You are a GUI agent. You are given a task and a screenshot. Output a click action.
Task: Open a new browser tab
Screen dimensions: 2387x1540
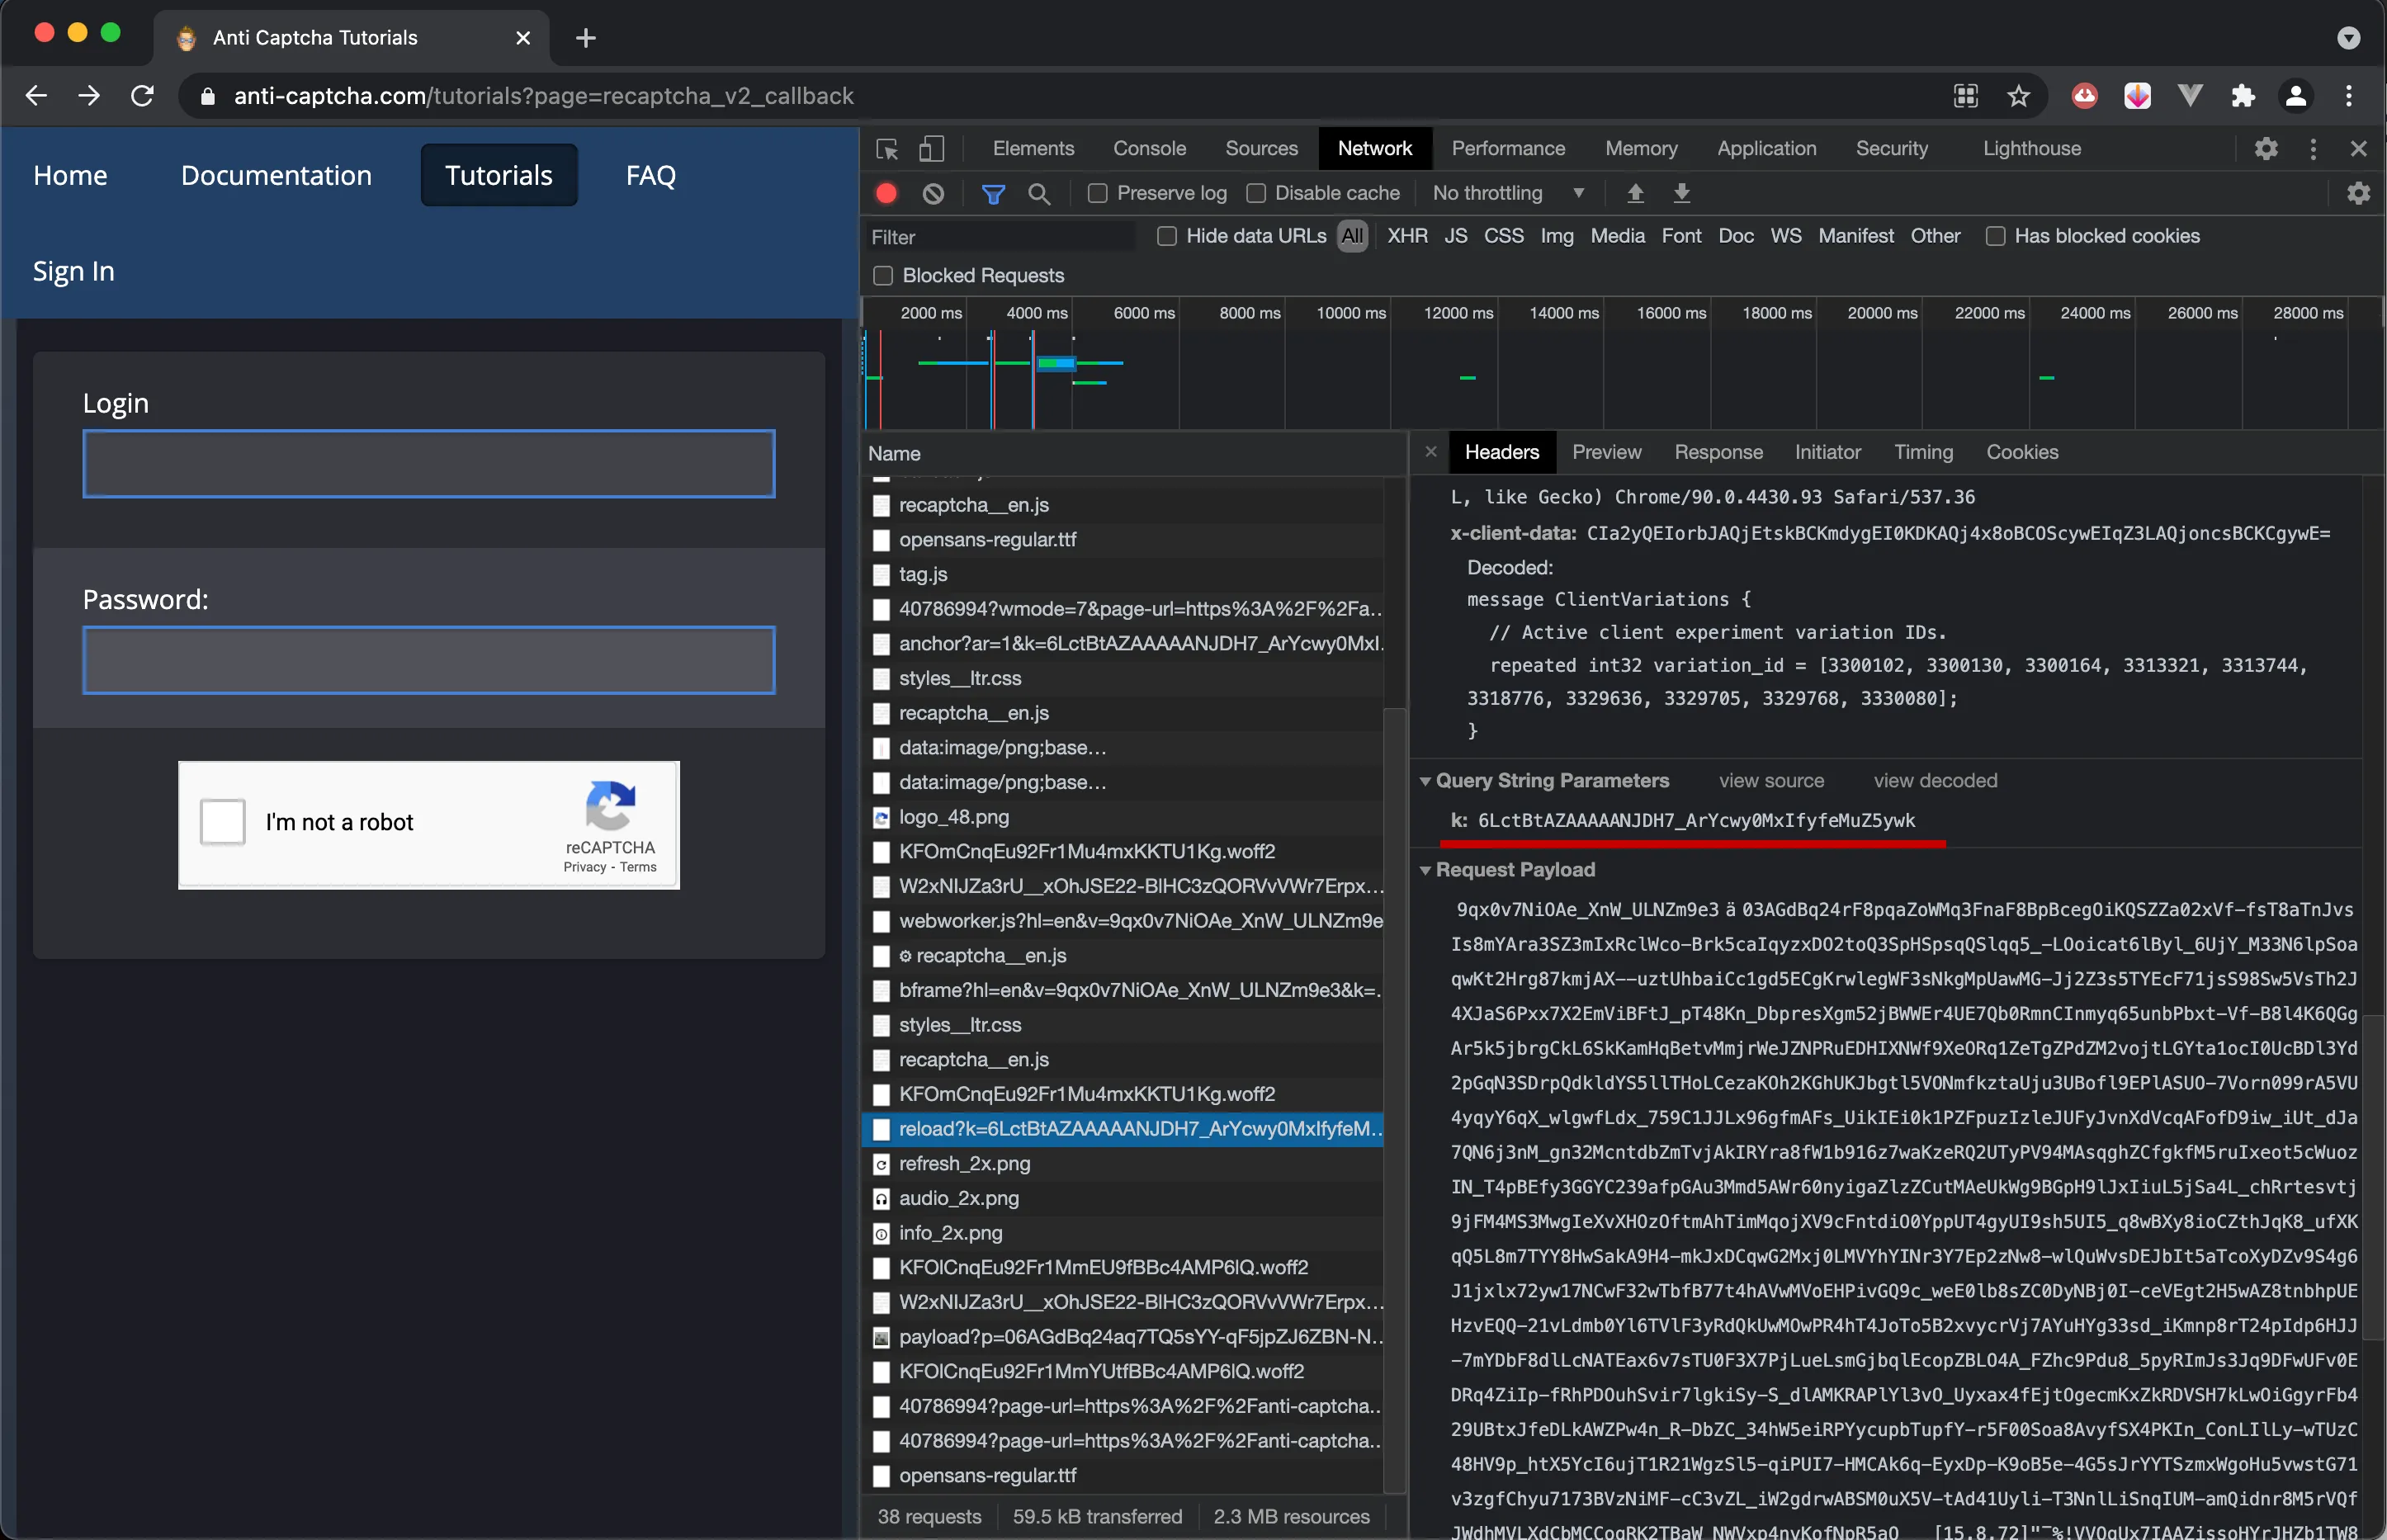[x=586, y=38]
